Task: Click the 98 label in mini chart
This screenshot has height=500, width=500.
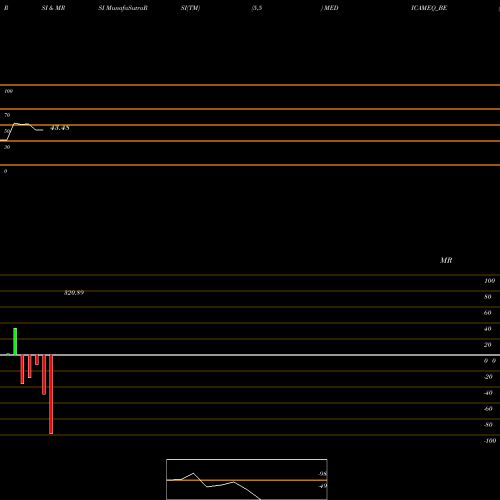Action: 322,474
